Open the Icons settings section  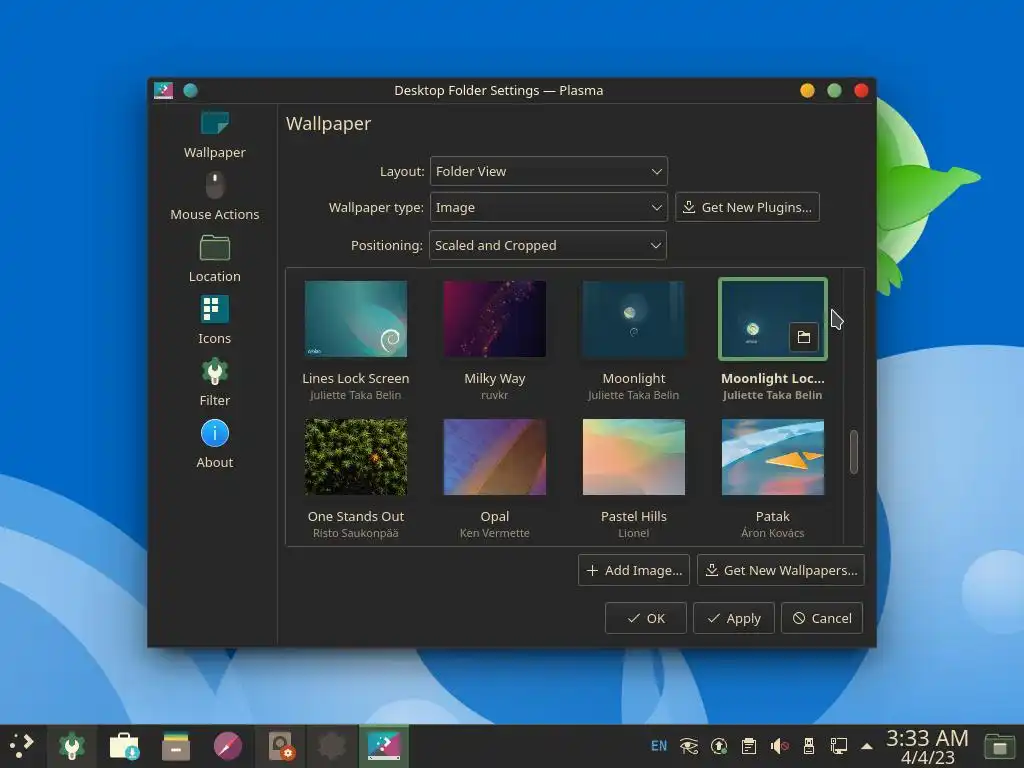pyautogui.click(x=214, y=321)
